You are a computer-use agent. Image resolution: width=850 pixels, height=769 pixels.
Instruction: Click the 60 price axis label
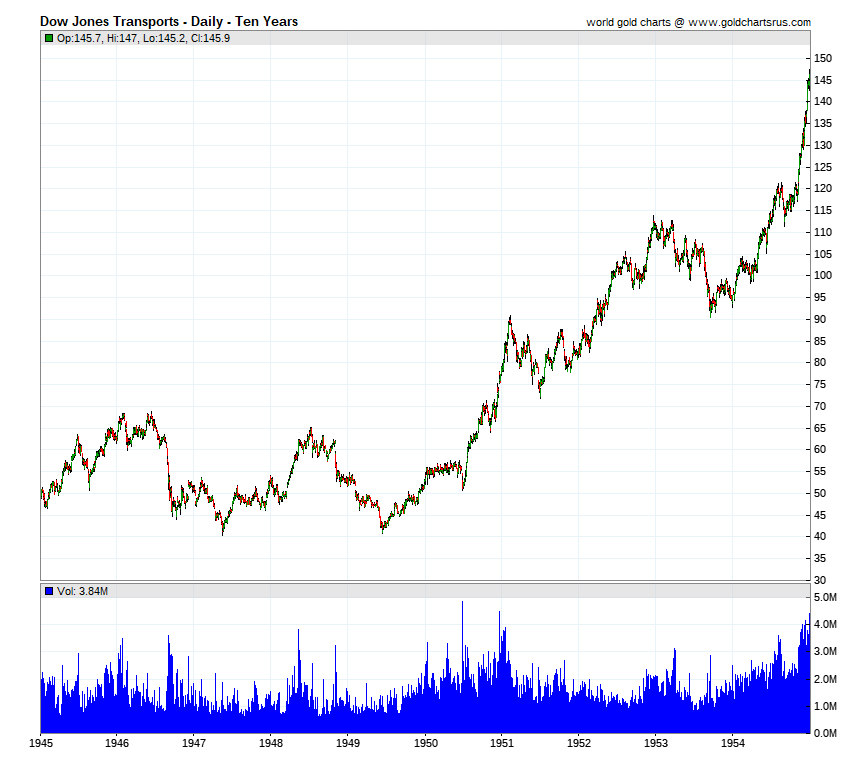(820, 449)
